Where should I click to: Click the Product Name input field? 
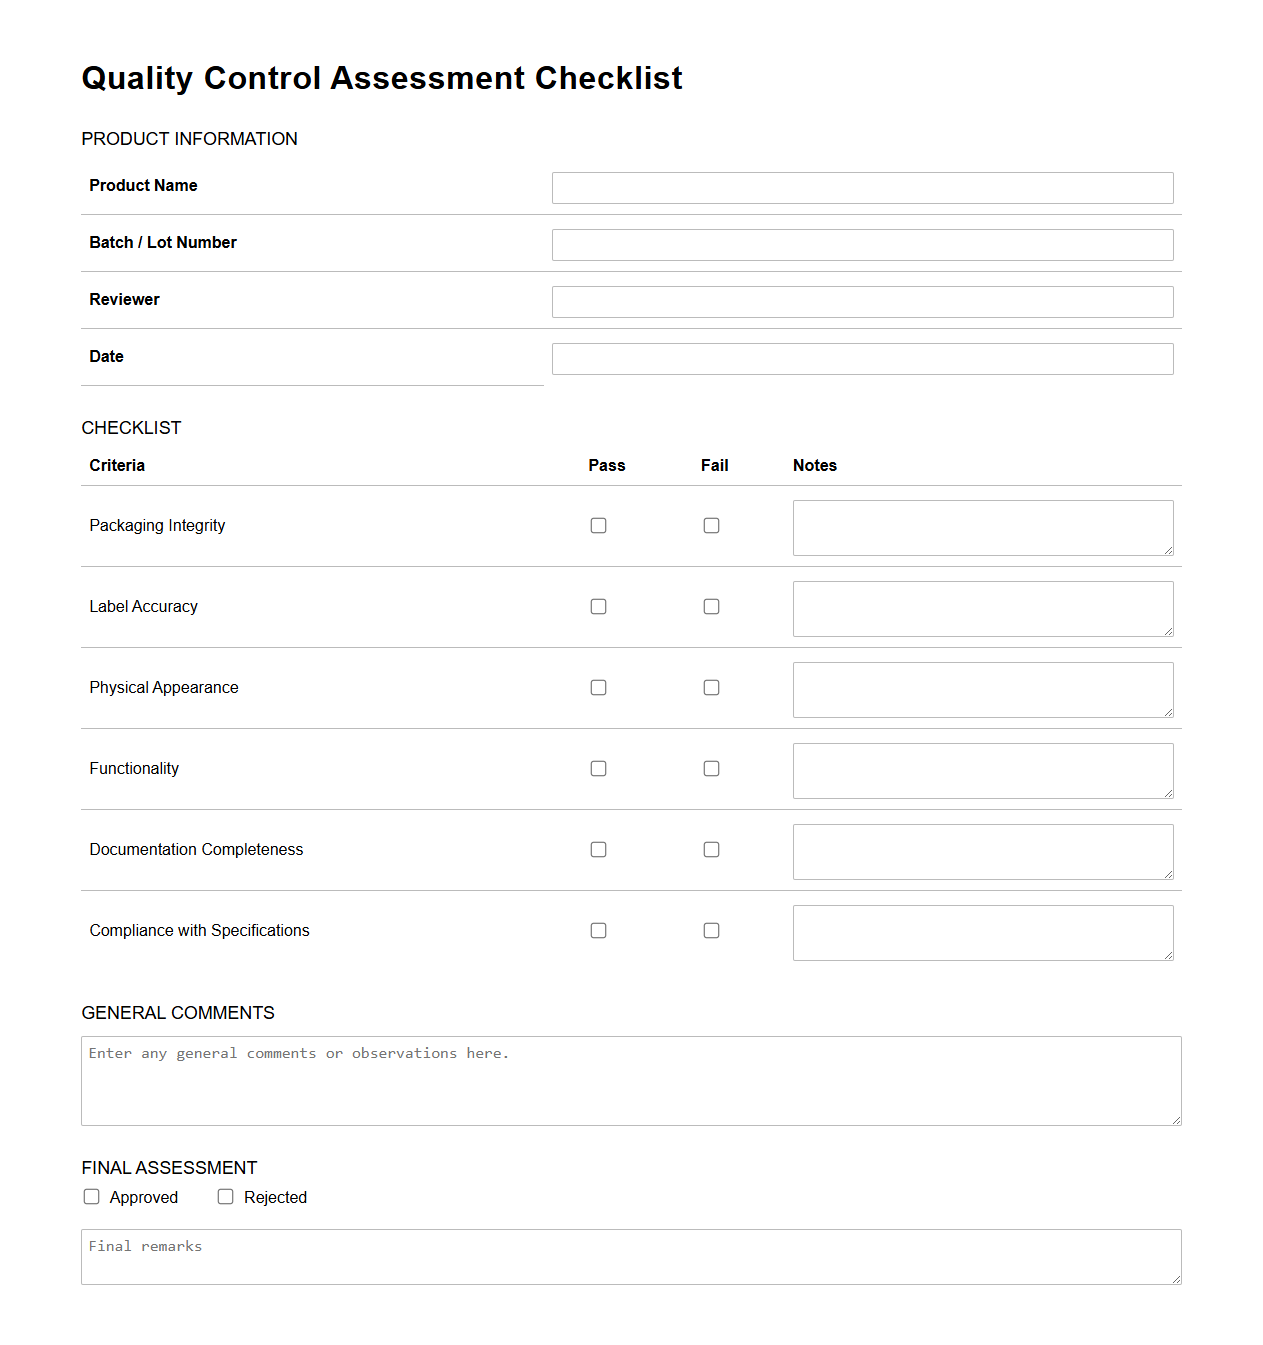click(x=862, y=187)
